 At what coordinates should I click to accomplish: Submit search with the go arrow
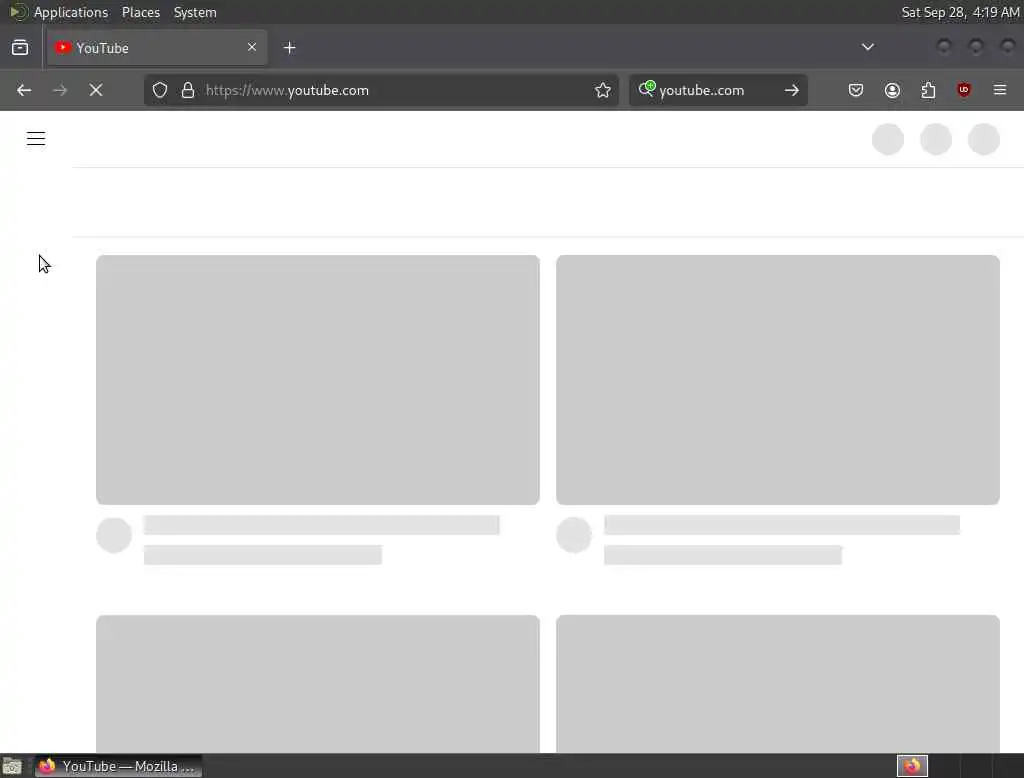pyautogui.click(x=792, y=90)
